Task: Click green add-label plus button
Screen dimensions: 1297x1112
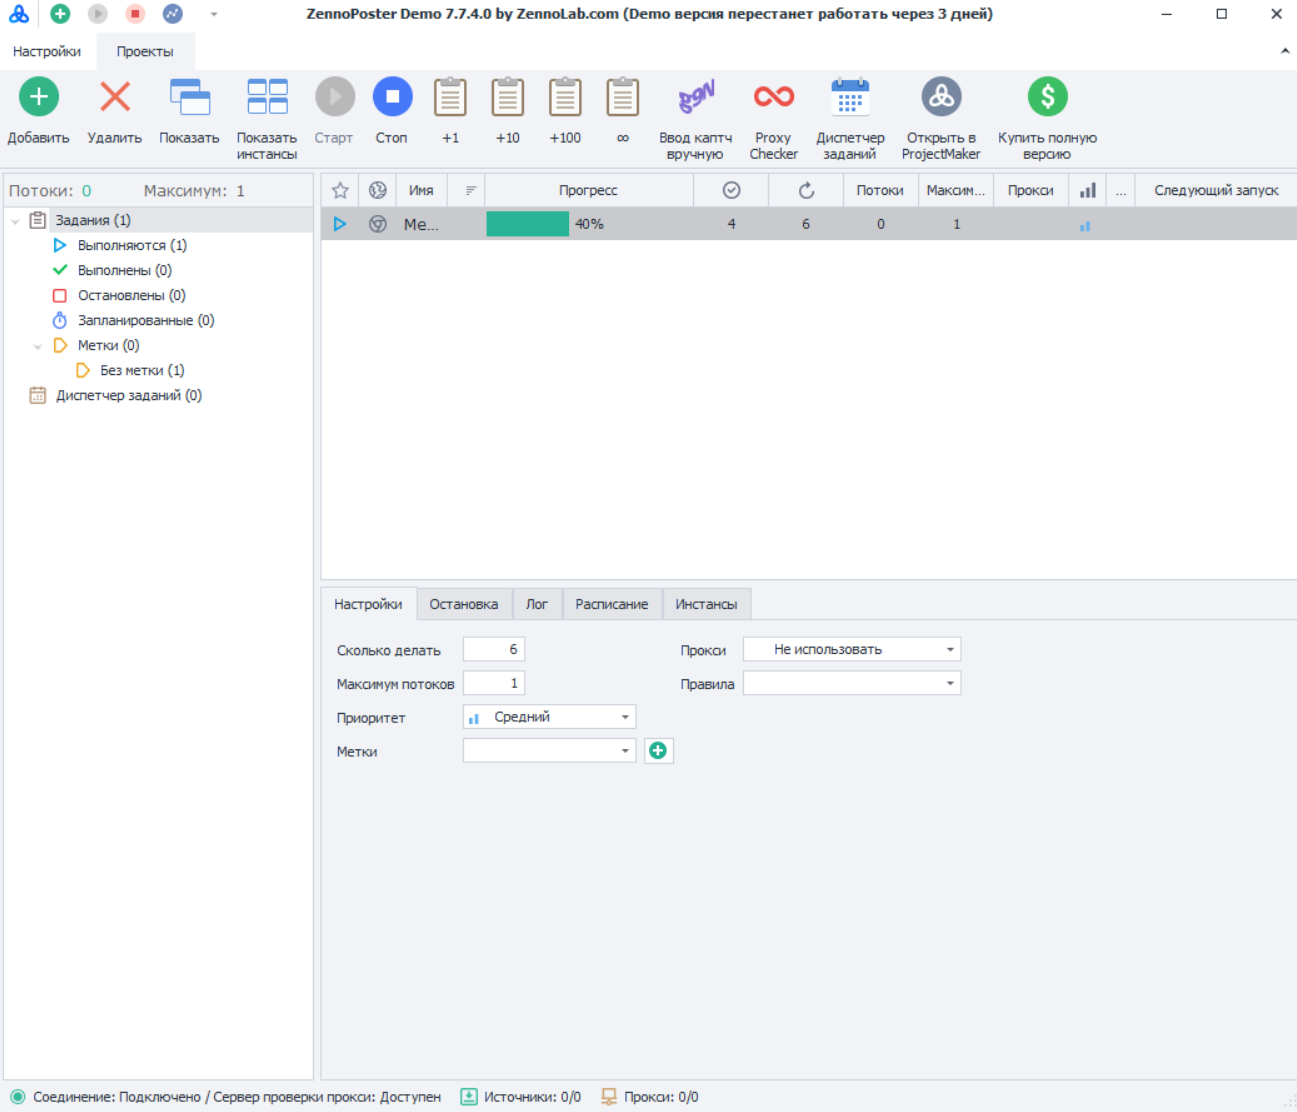Action: click(658, 751)
